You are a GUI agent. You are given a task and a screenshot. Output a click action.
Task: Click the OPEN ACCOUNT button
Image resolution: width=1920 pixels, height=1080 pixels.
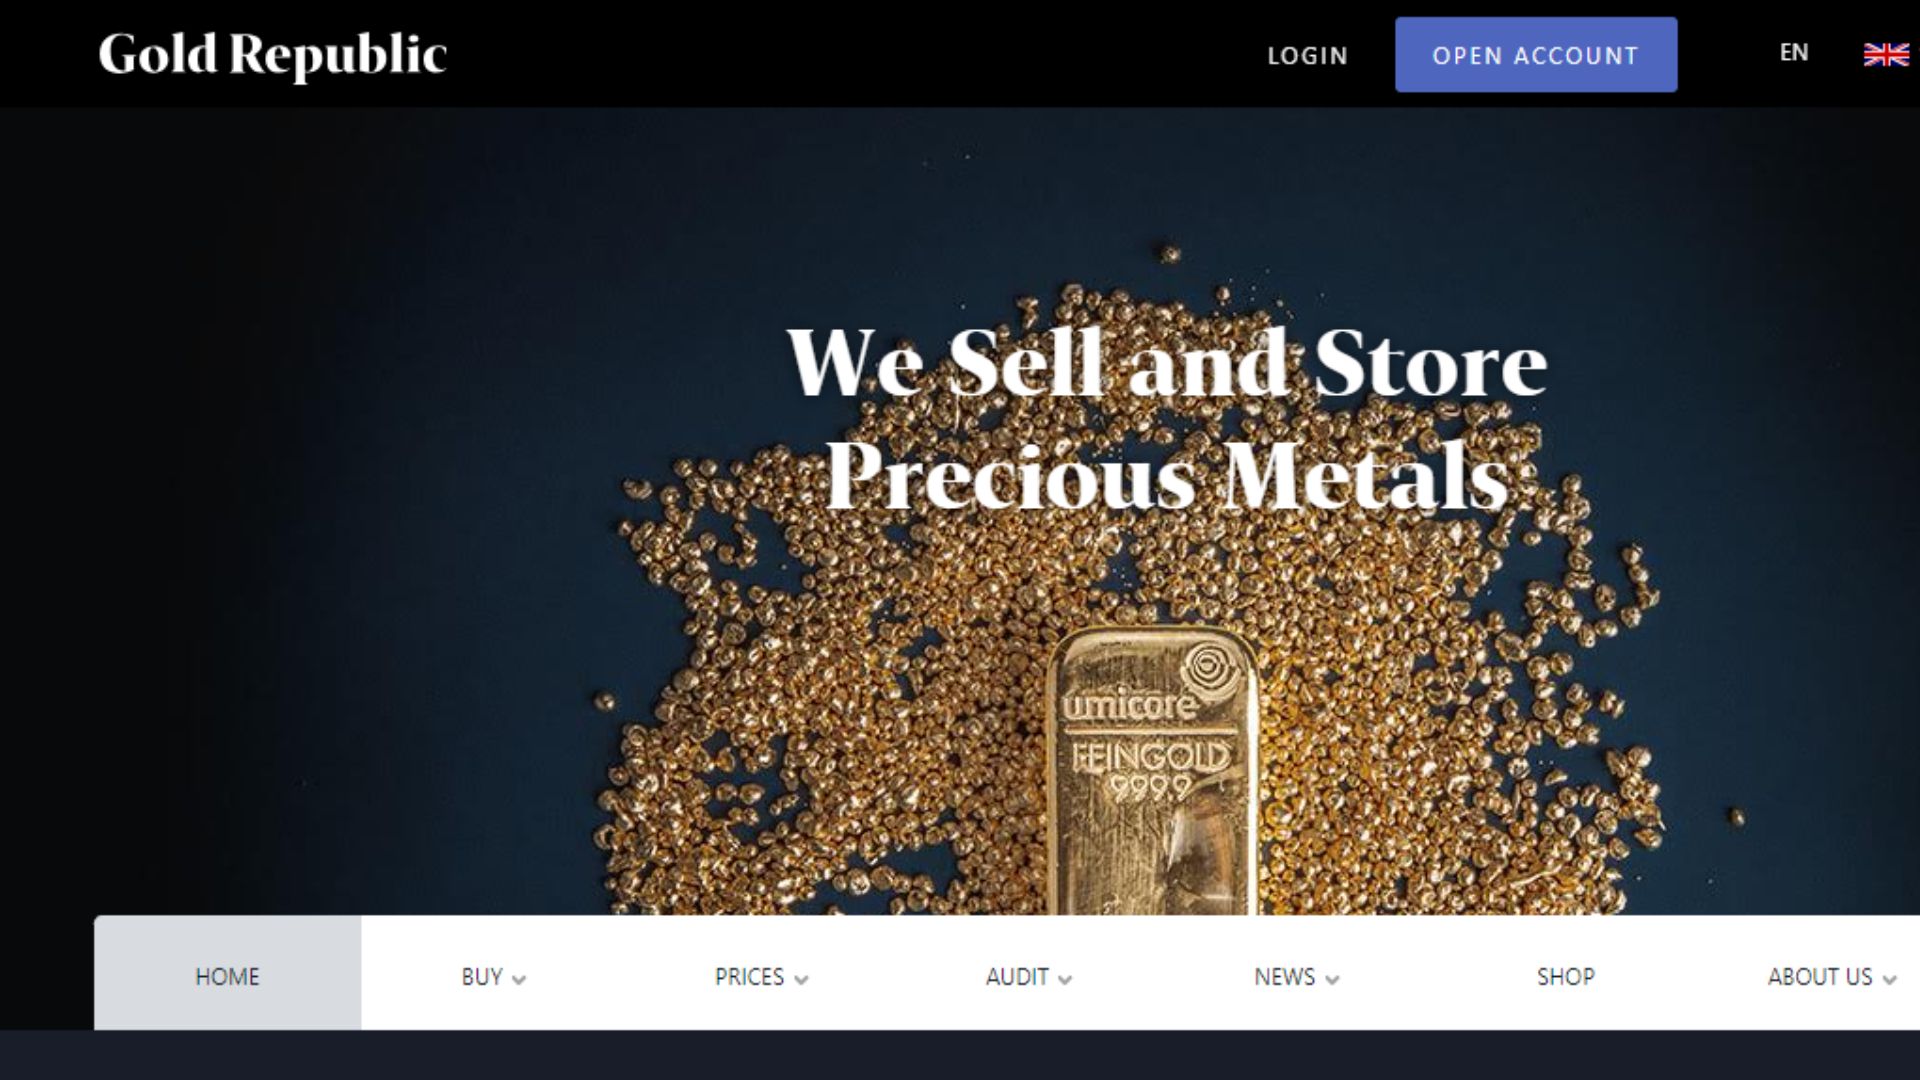pyautogui.click(x=1536, y=55)
